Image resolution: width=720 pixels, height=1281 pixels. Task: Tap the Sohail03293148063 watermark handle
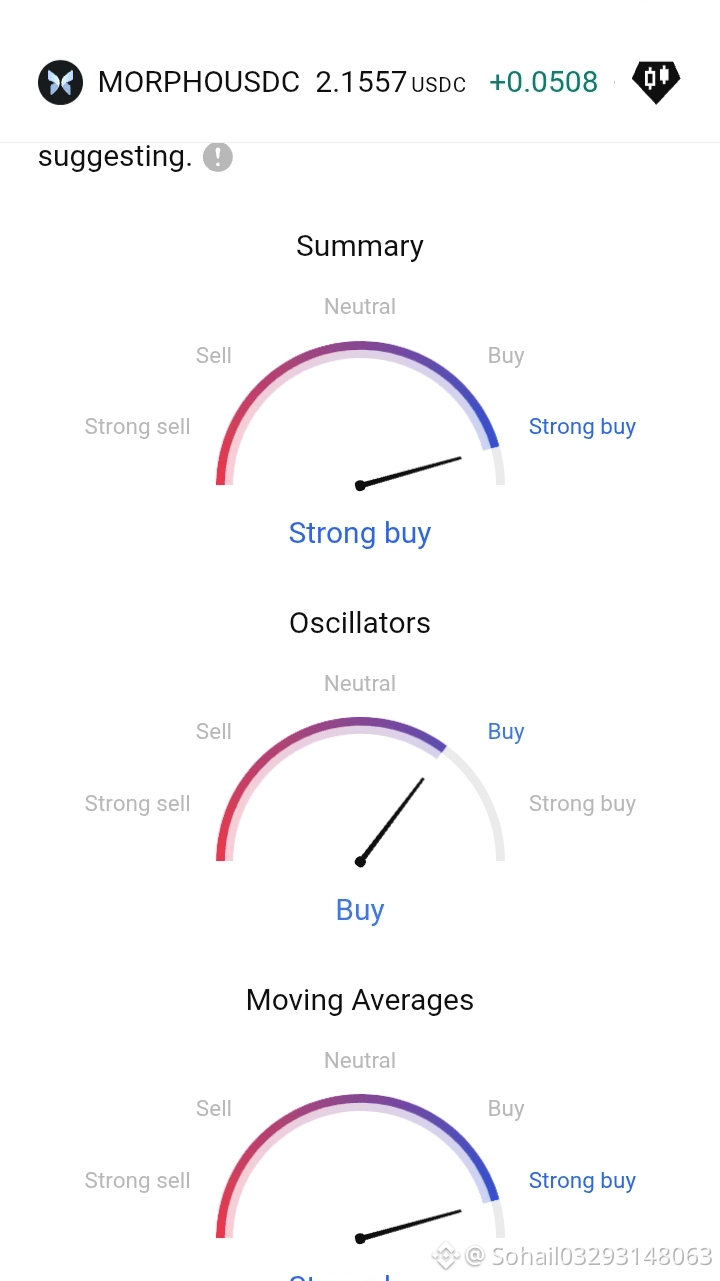click(602, 1255)
